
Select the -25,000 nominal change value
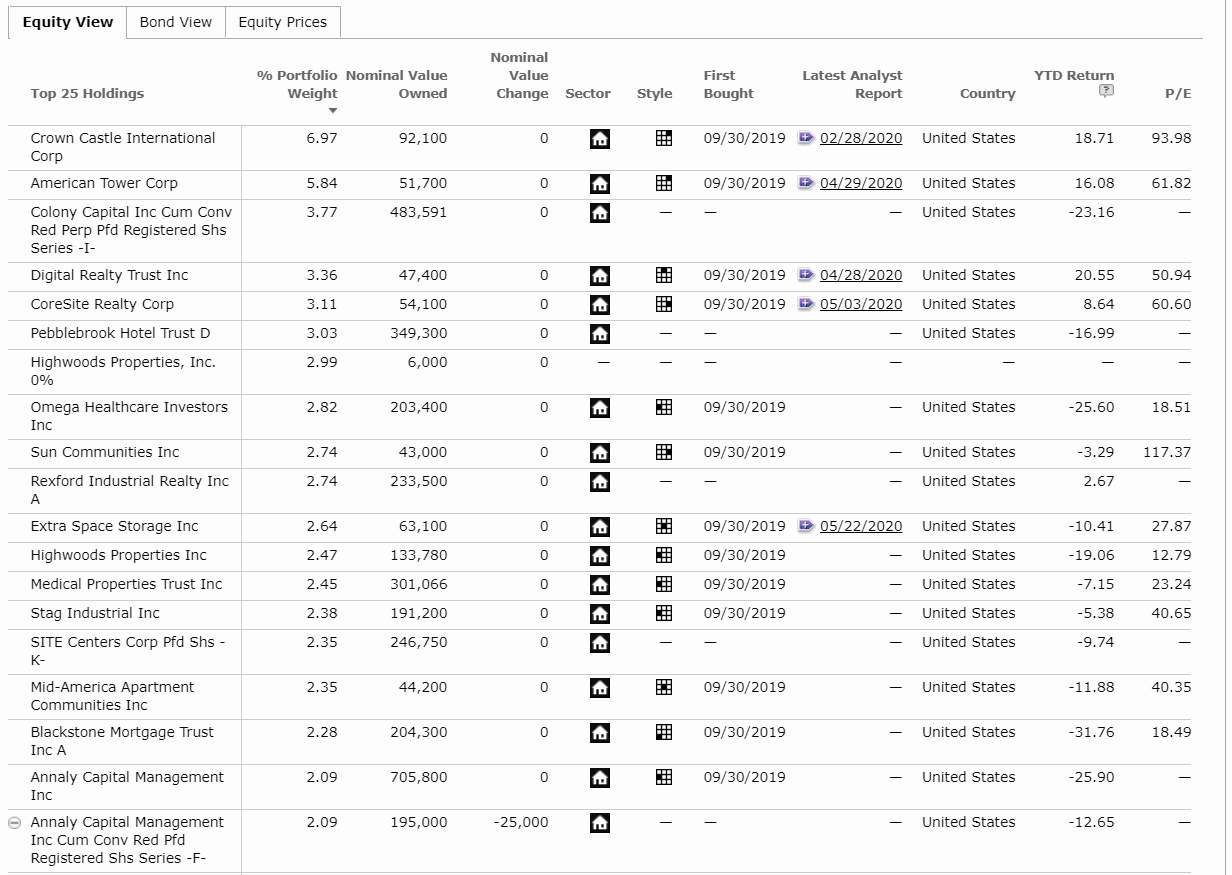pos(521,822)
